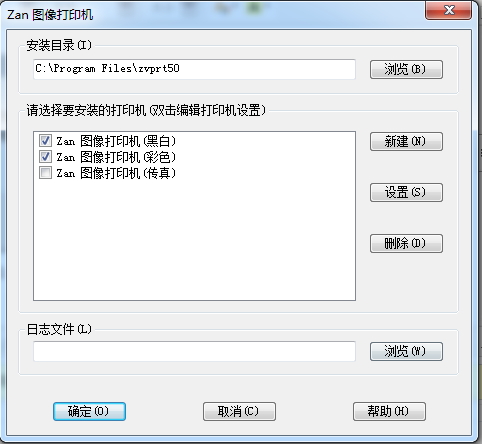This screenshot has height=444, width=482.
Task: Select the Zan 图像打印机 (彩色) list entry
Action: click(x=116, y=157)
